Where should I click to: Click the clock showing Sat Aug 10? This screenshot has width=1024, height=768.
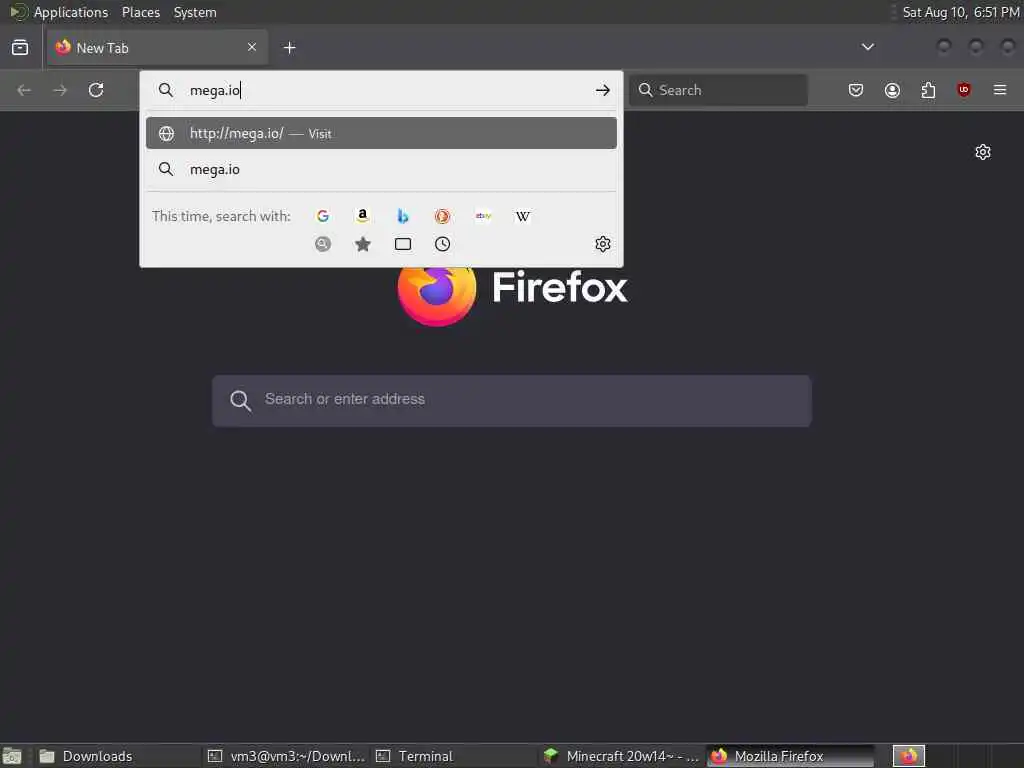960,12
